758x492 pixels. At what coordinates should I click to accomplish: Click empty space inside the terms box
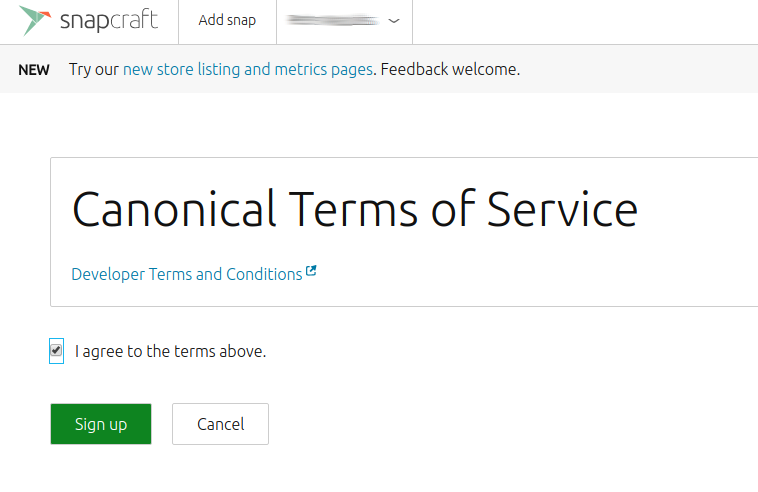[x=532, y=275]
